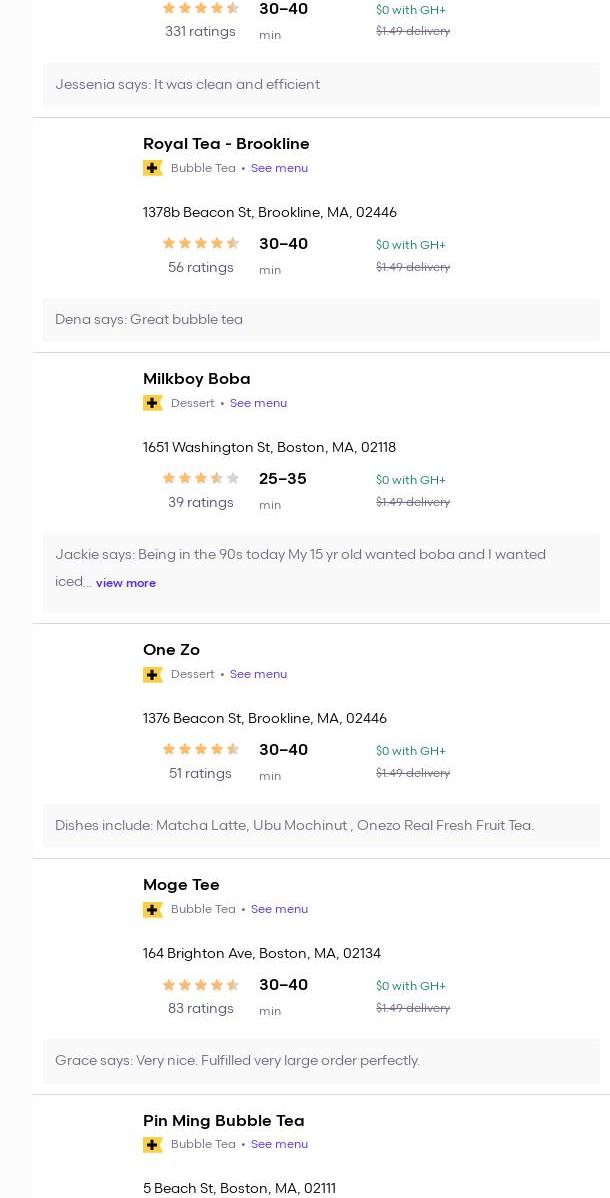610x1198 pixels.
Task: Click GH+ badge icon under One Zo
Action: coord(153,674)
